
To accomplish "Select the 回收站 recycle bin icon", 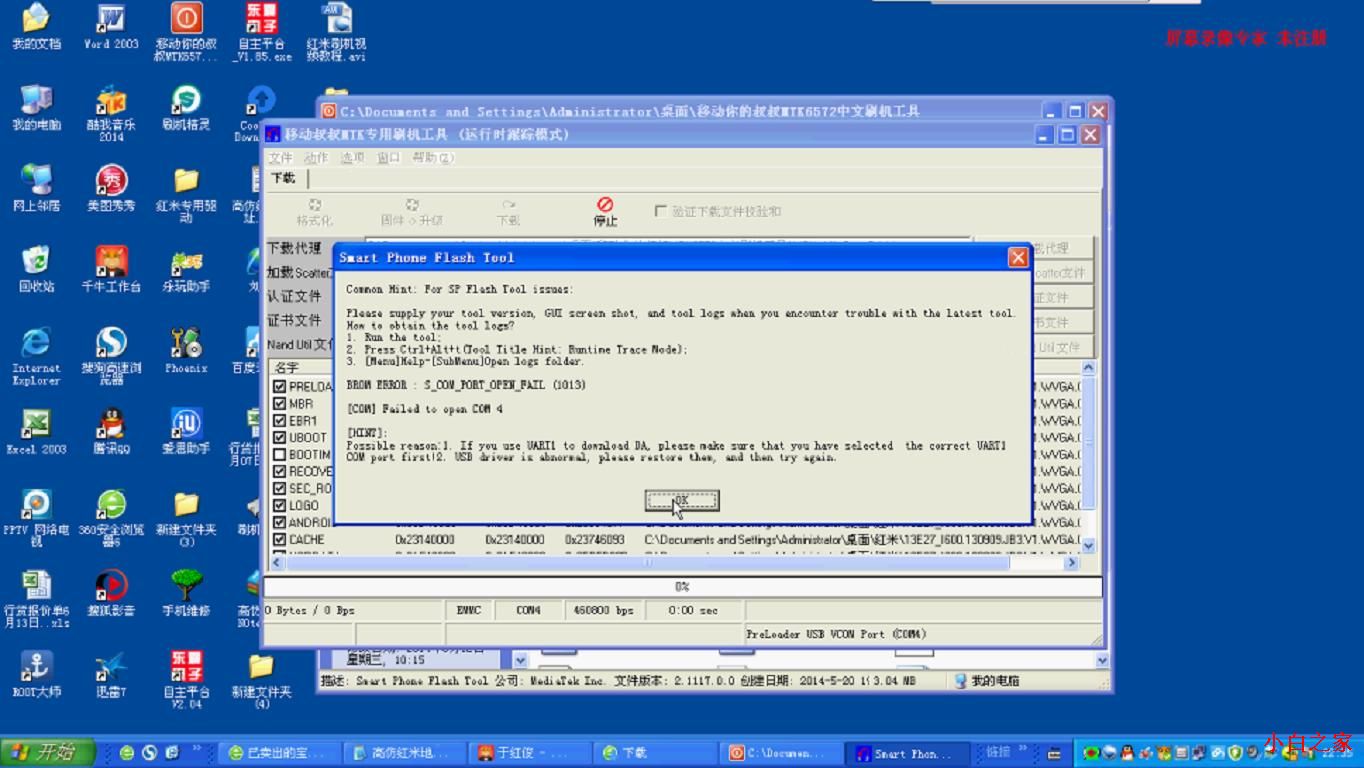I will [36, 269].
